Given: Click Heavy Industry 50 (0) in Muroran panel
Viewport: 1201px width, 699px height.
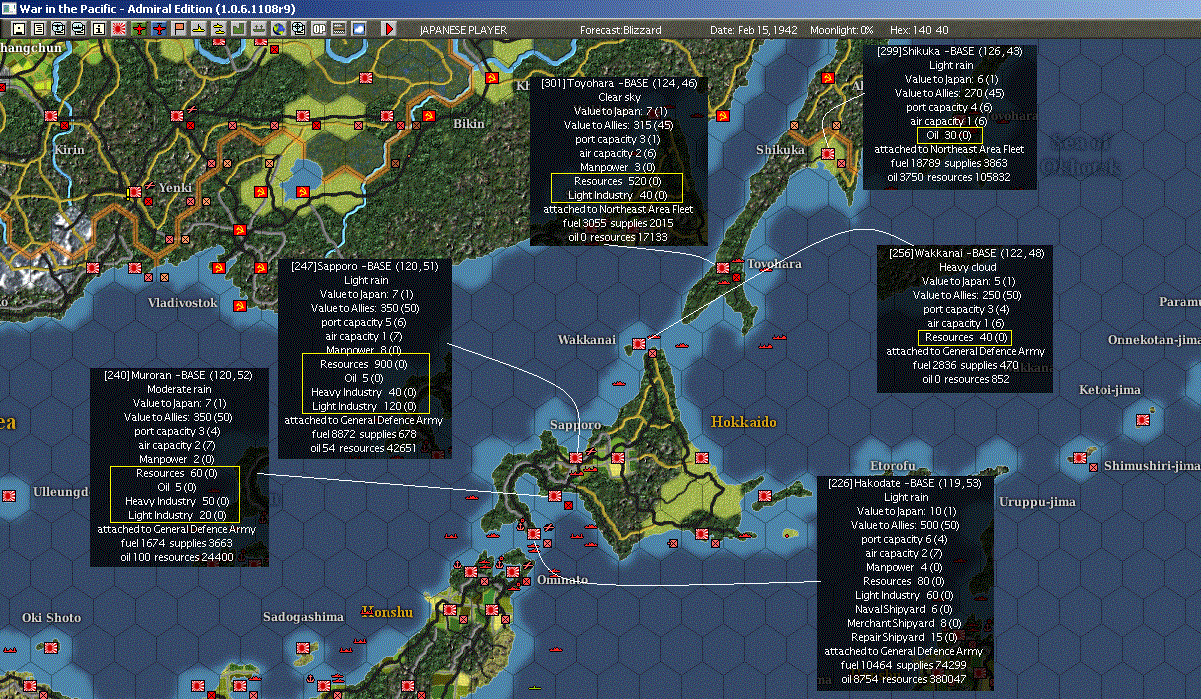Looking at the screenshot, I should 178,501.
